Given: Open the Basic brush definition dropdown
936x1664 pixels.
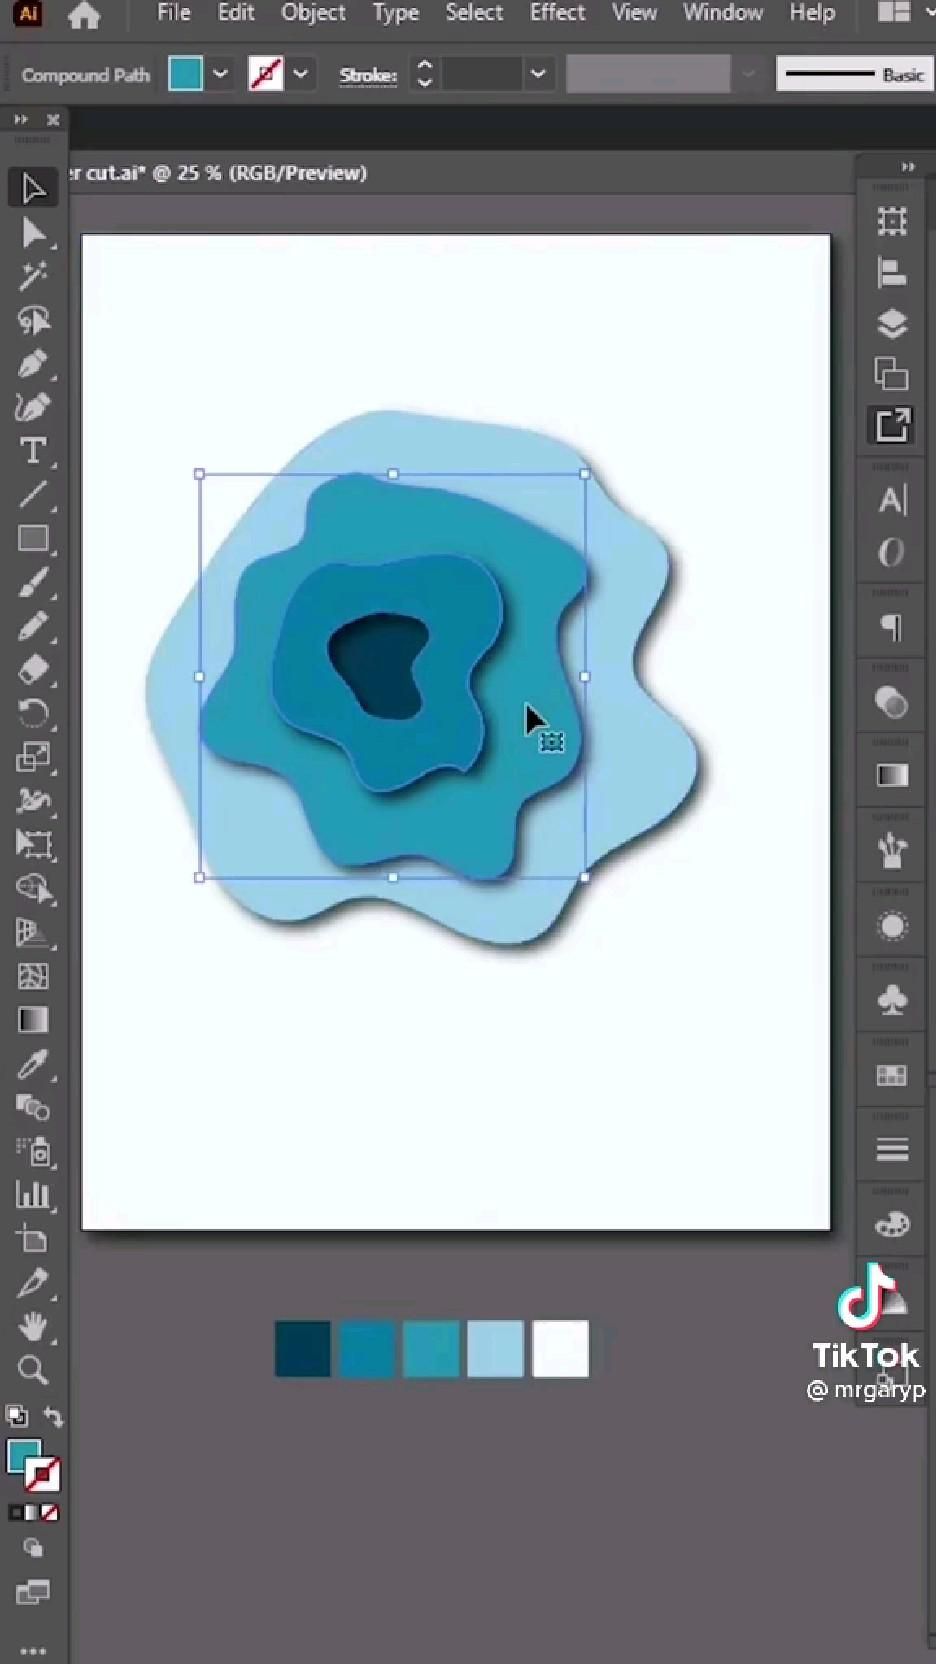Looking at the screenshot, I should pos(855,74).
